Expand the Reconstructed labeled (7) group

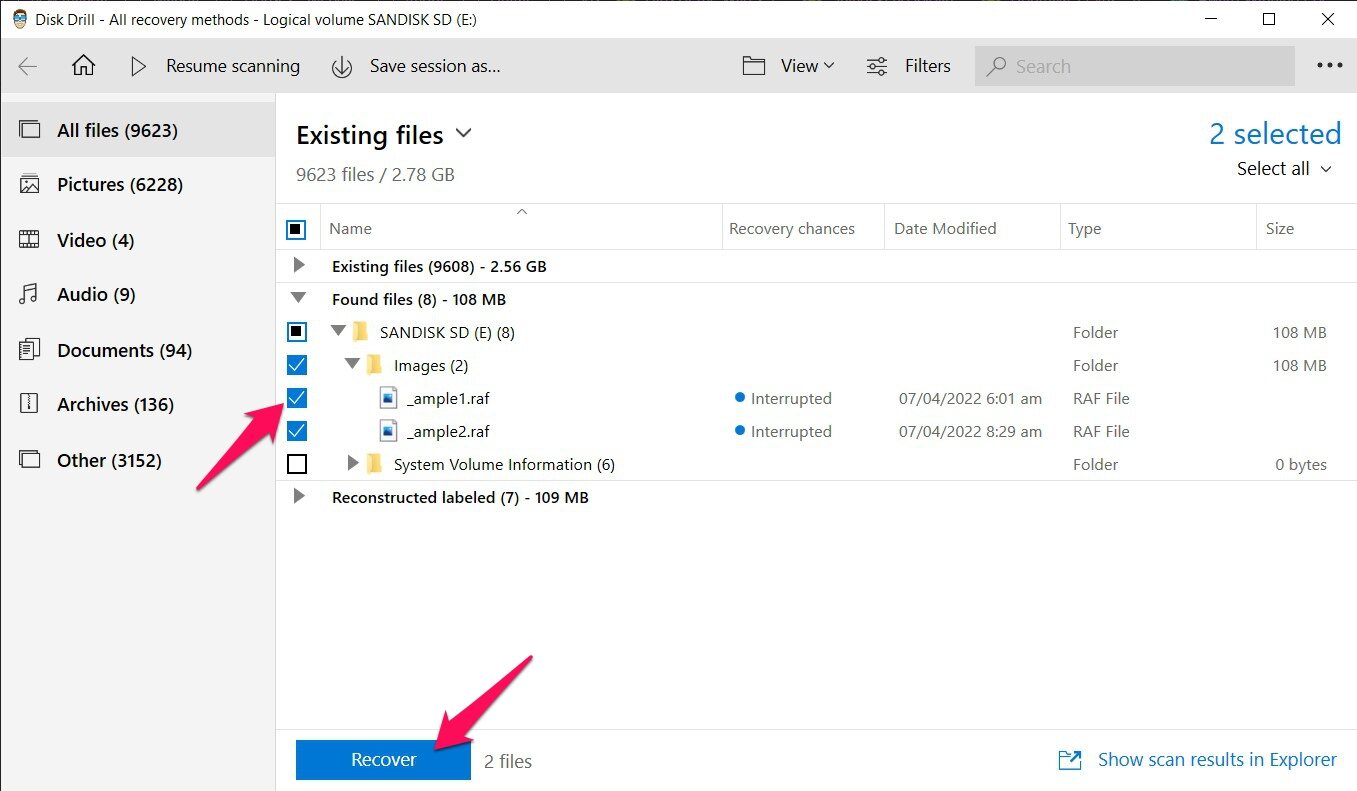coord(298,496)
